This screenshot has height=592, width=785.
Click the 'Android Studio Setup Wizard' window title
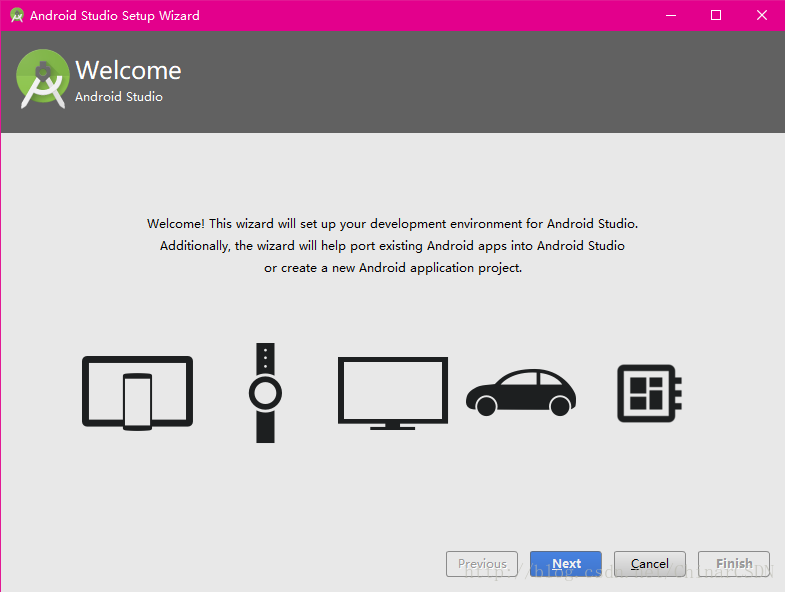[x=115, y=16]
